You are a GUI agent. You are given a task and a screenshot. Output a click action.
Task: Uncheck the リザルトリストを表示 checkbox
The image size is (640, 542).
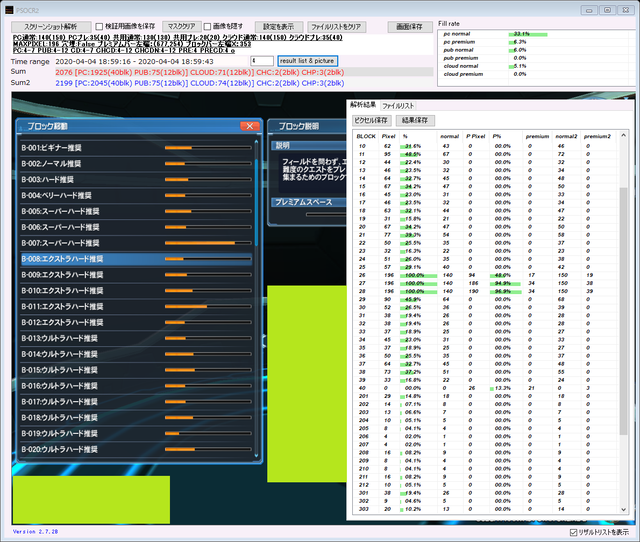coord(573,532)
